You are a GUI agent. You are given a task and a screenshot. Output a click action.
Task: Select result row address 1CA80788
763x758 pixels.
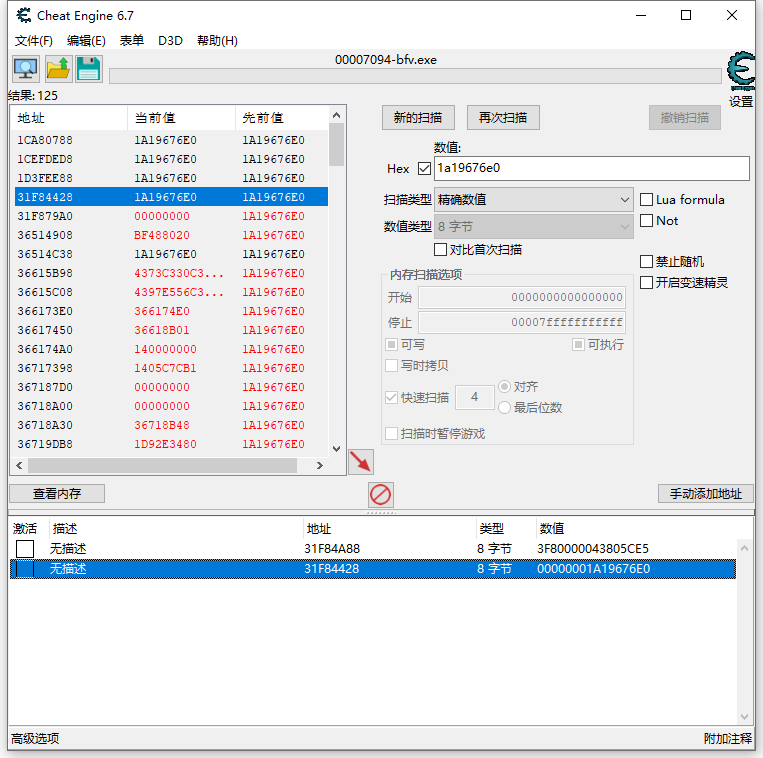171,140
